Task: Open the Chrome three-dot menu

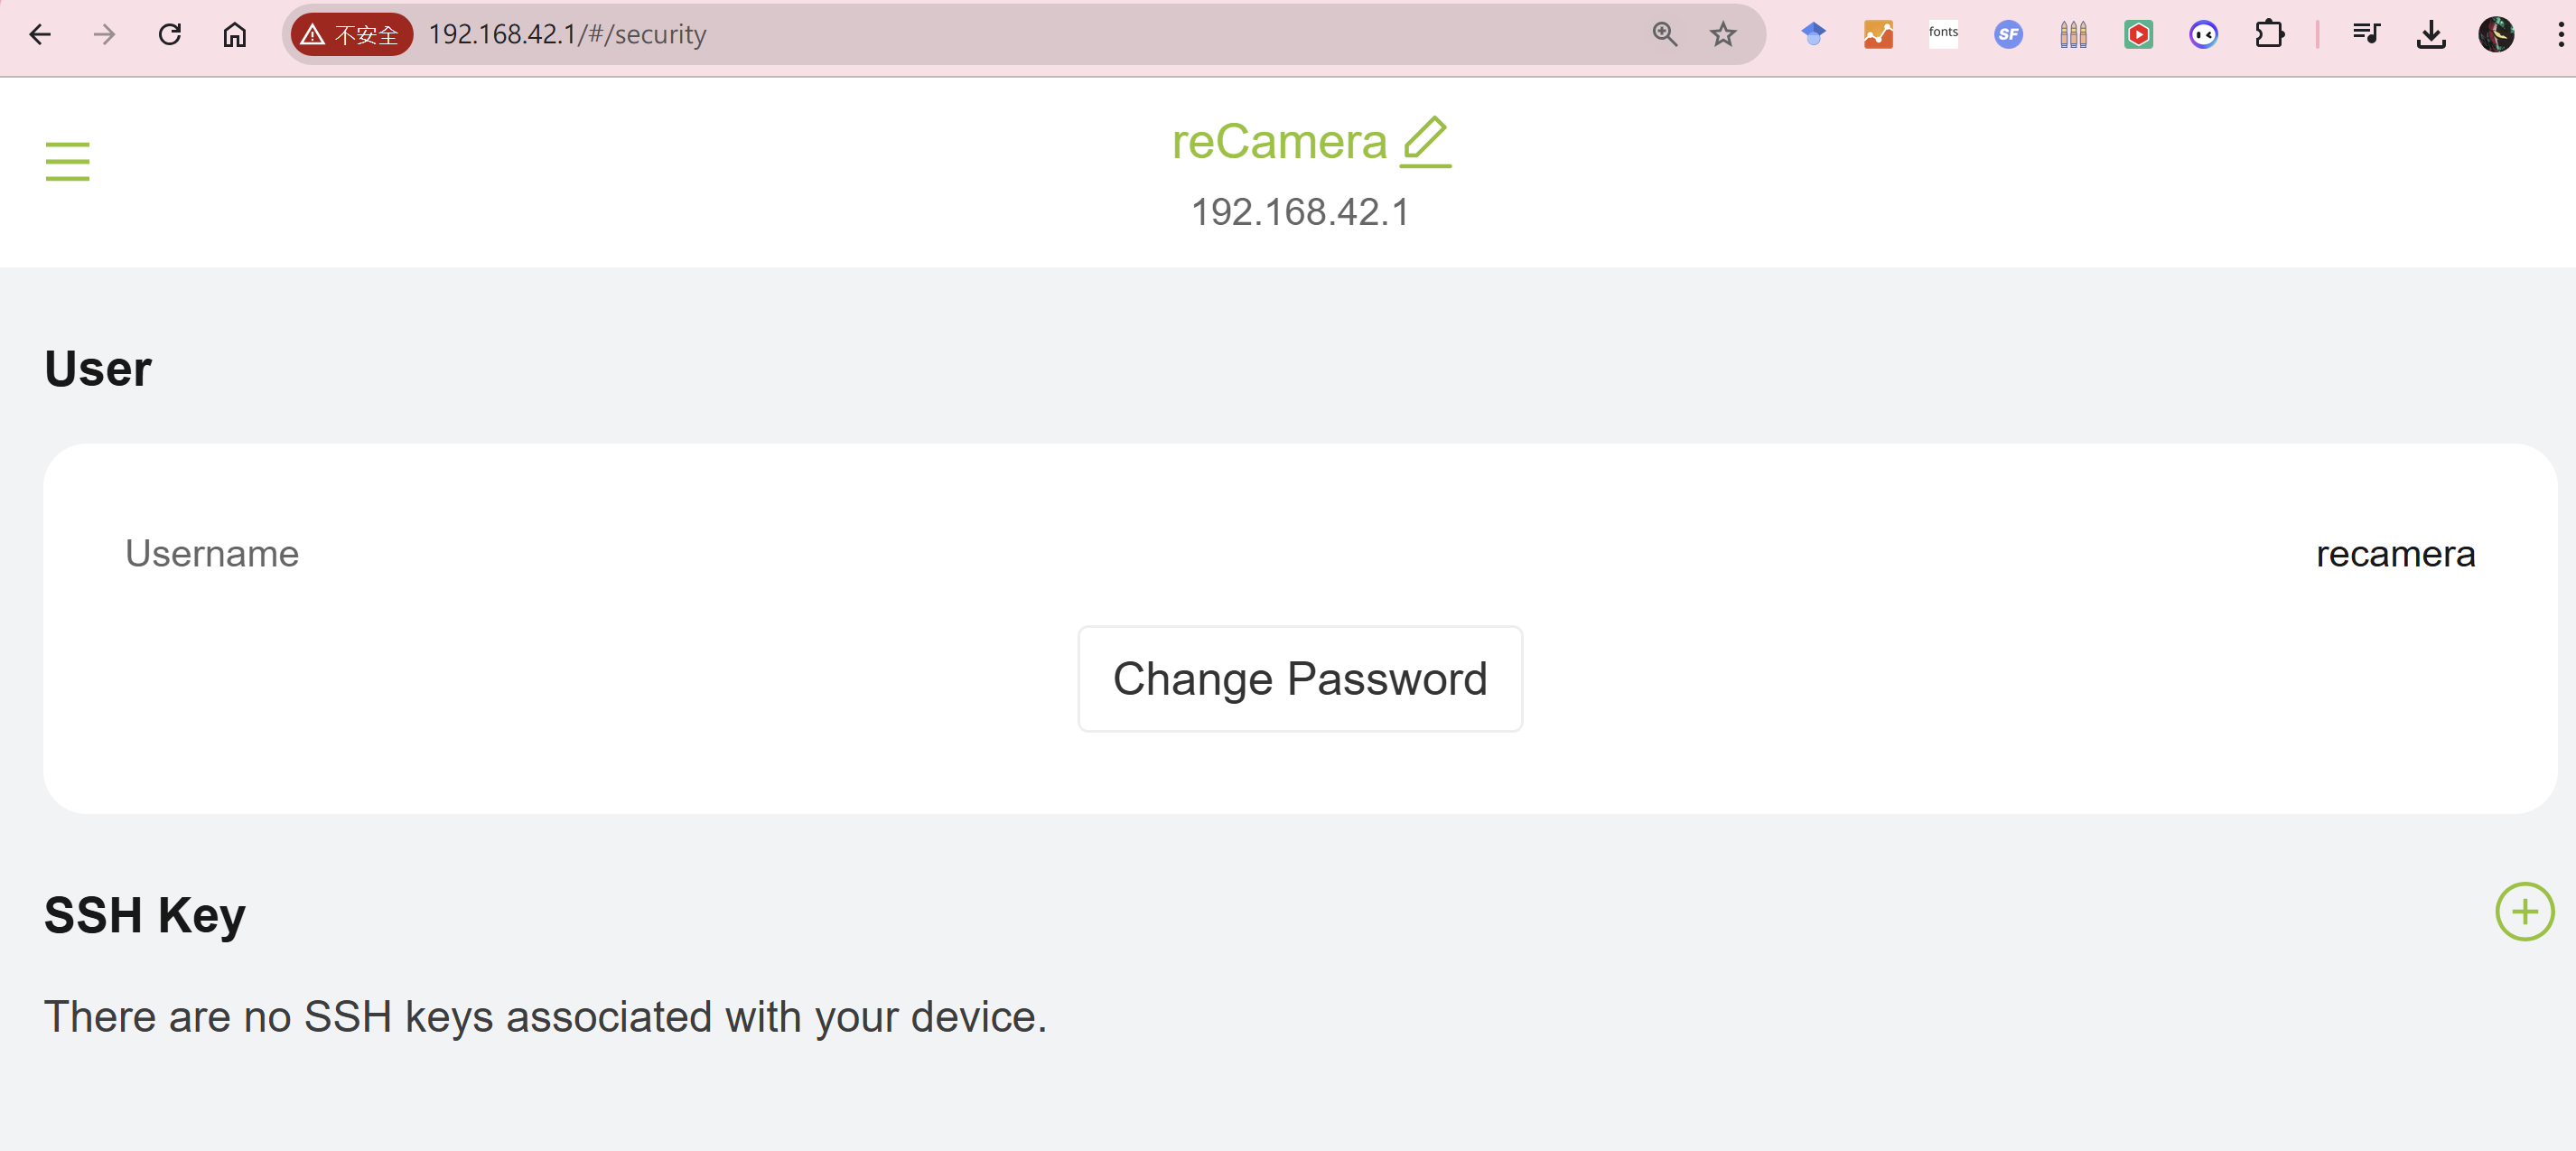Action: [2560, 35]
